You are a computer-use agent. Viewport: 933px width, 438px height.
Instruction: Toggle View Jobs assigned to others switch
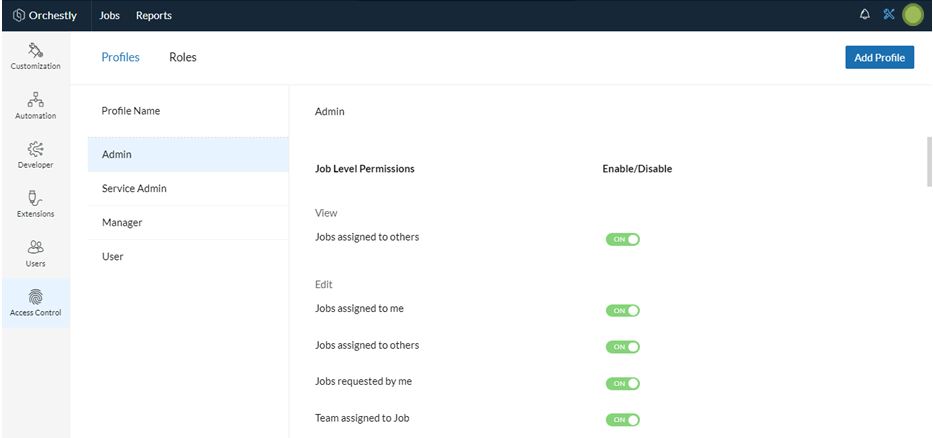[x=622, y=239]
